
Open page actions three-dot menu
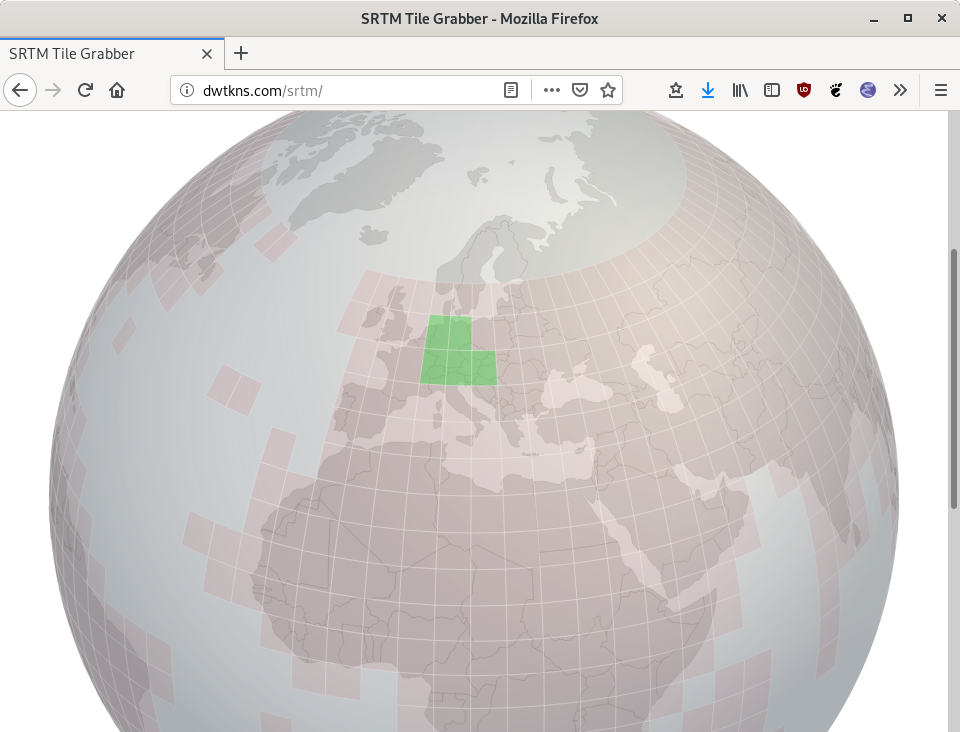(x=552, y=91)
